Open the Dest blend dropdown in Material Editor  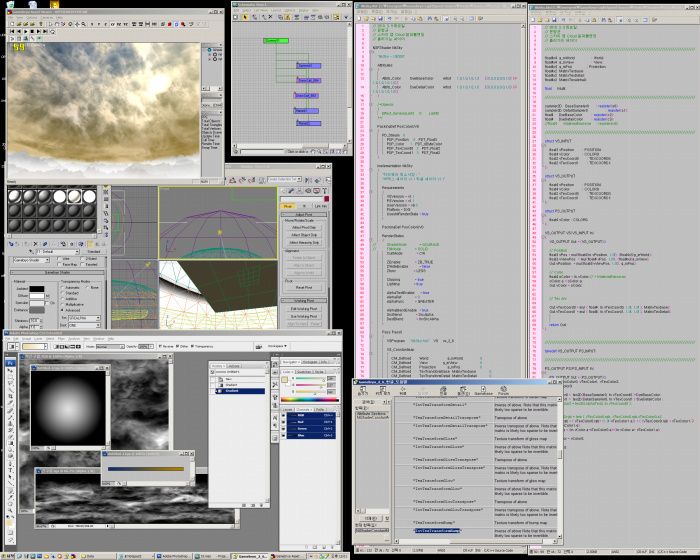84,325
